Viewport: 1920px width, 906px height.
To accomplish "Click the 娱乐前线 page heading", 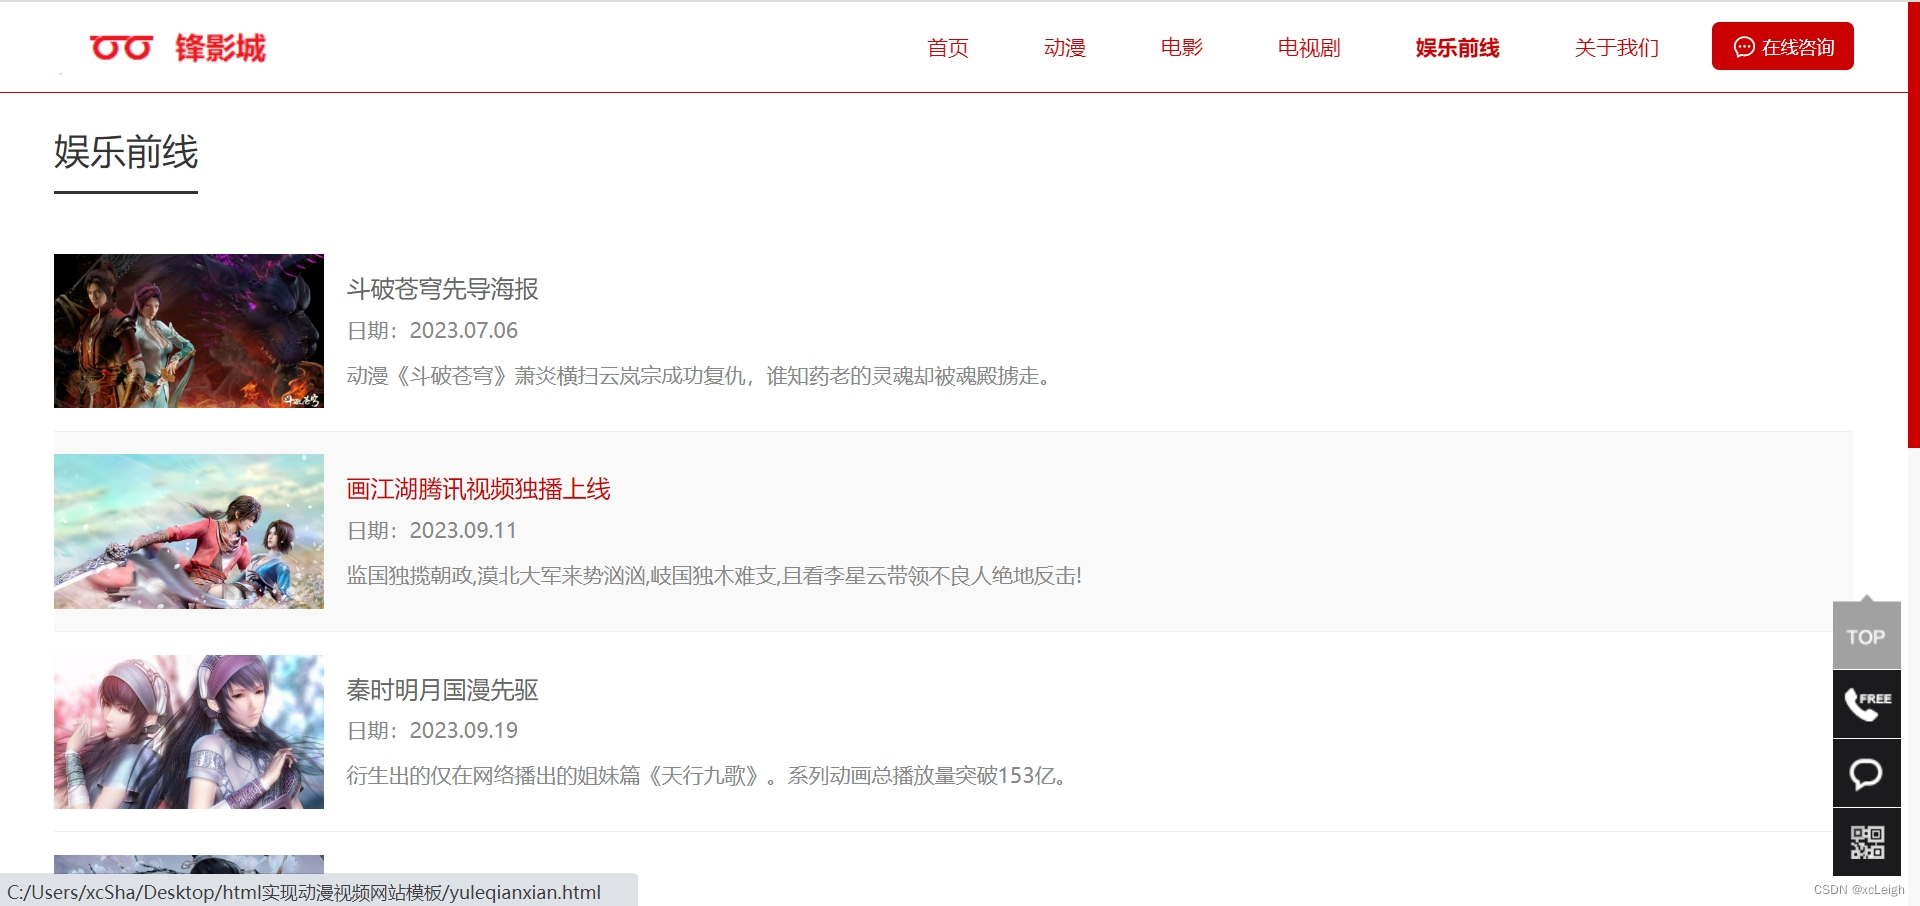I will (x=126, y=152).
